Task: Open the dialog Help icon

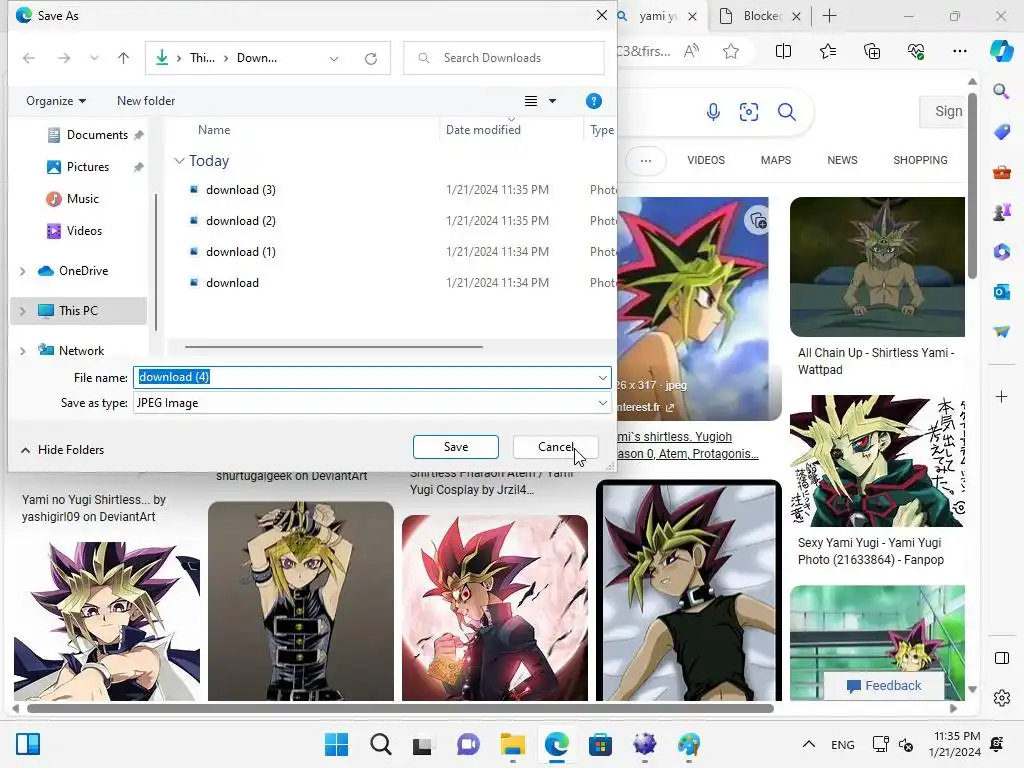Action: click(x=594, y=101)
